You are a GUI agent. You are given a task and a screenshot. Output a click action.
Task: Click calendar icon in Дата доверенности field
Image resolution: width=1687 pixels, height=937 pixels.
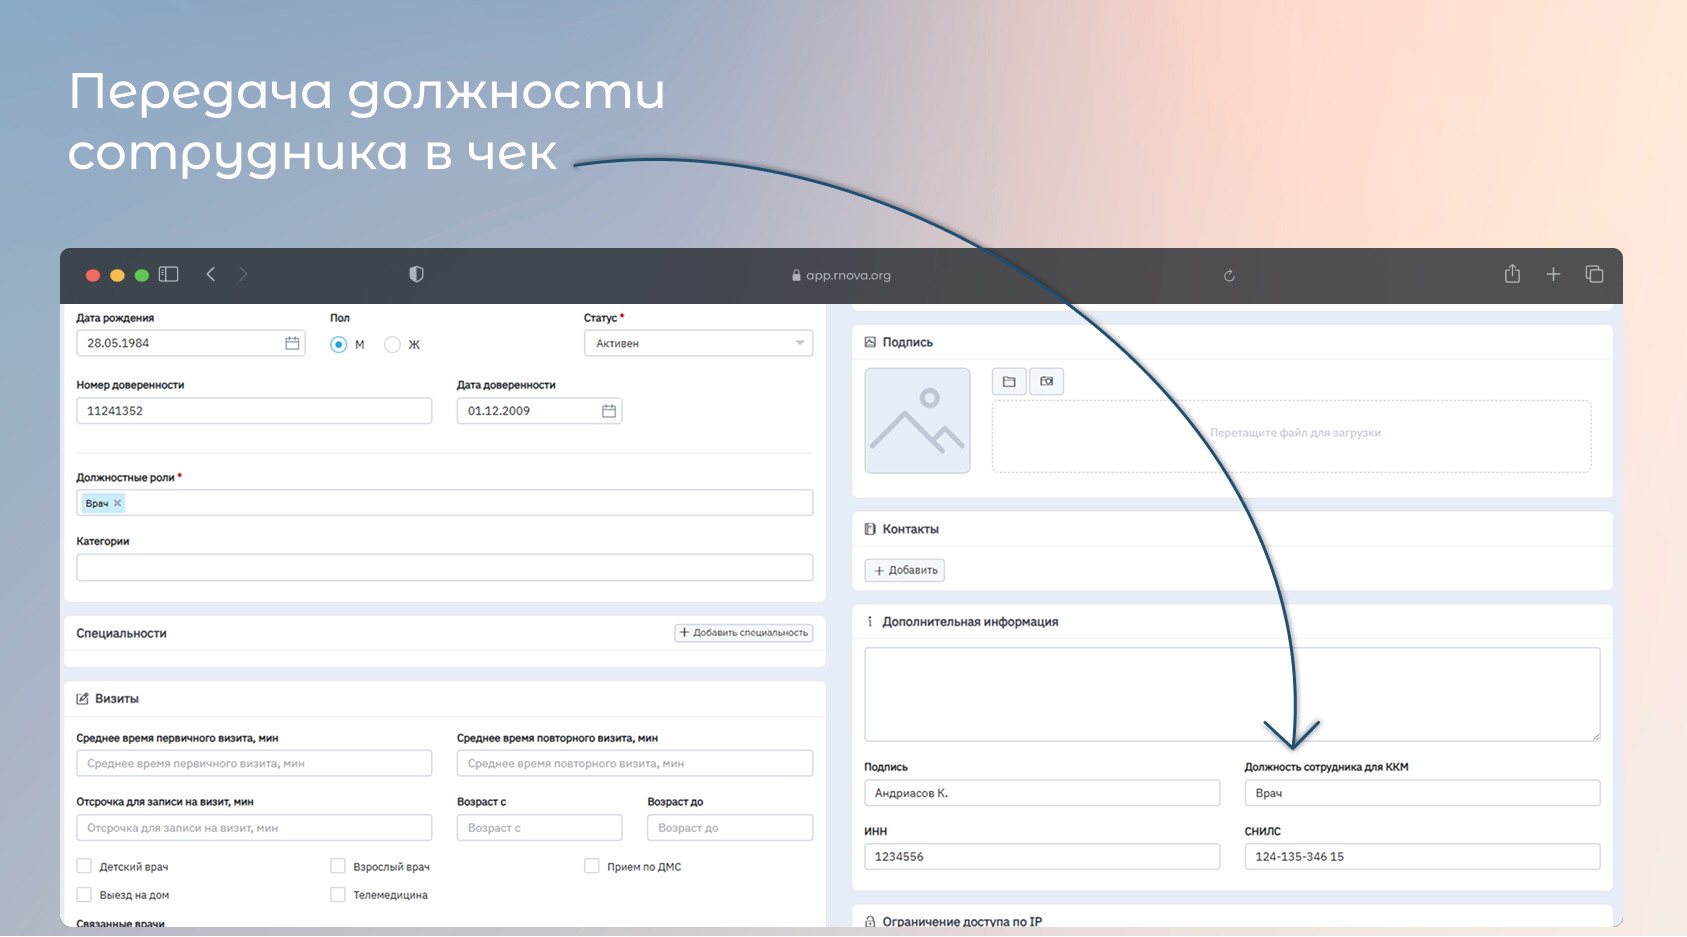pos(608,411)
